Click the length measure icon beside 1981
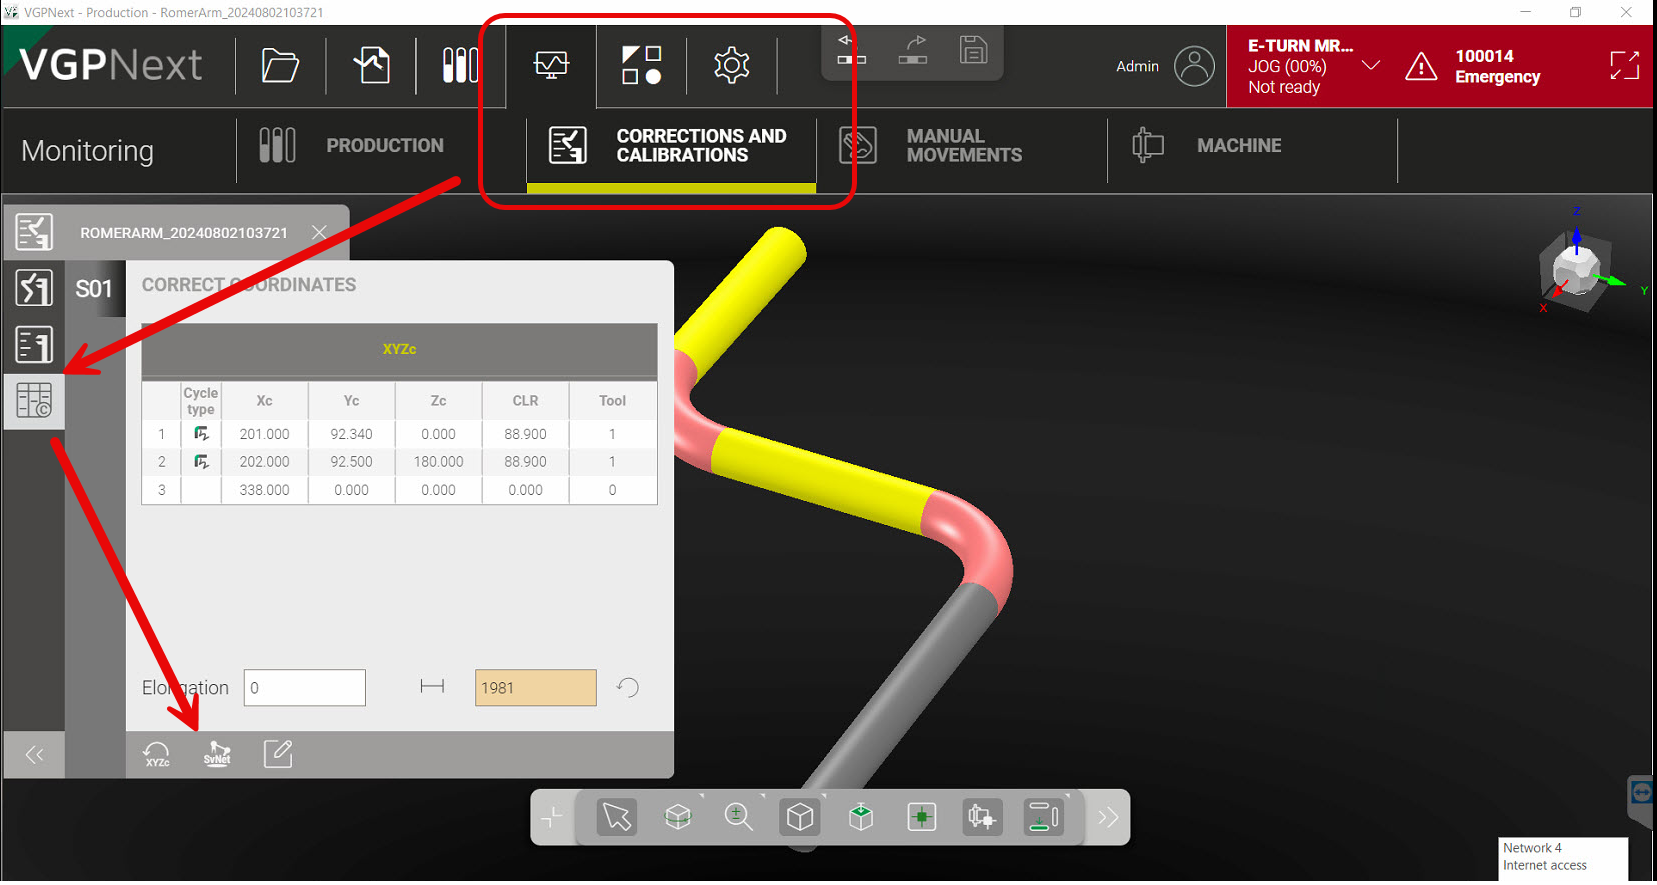This screenshot has width=1657, height=885. point(432,686)
